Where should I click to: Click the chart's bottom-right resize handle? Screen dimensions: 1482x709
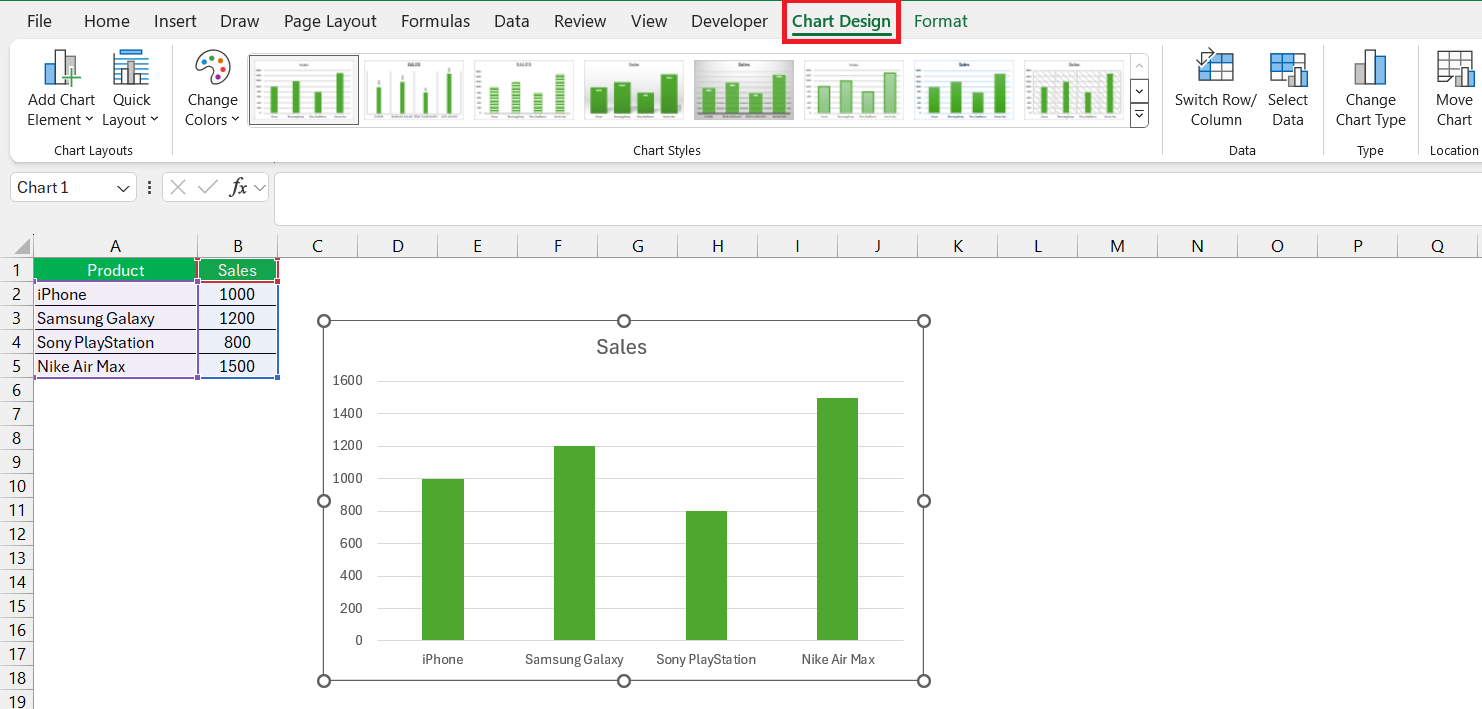924,681
